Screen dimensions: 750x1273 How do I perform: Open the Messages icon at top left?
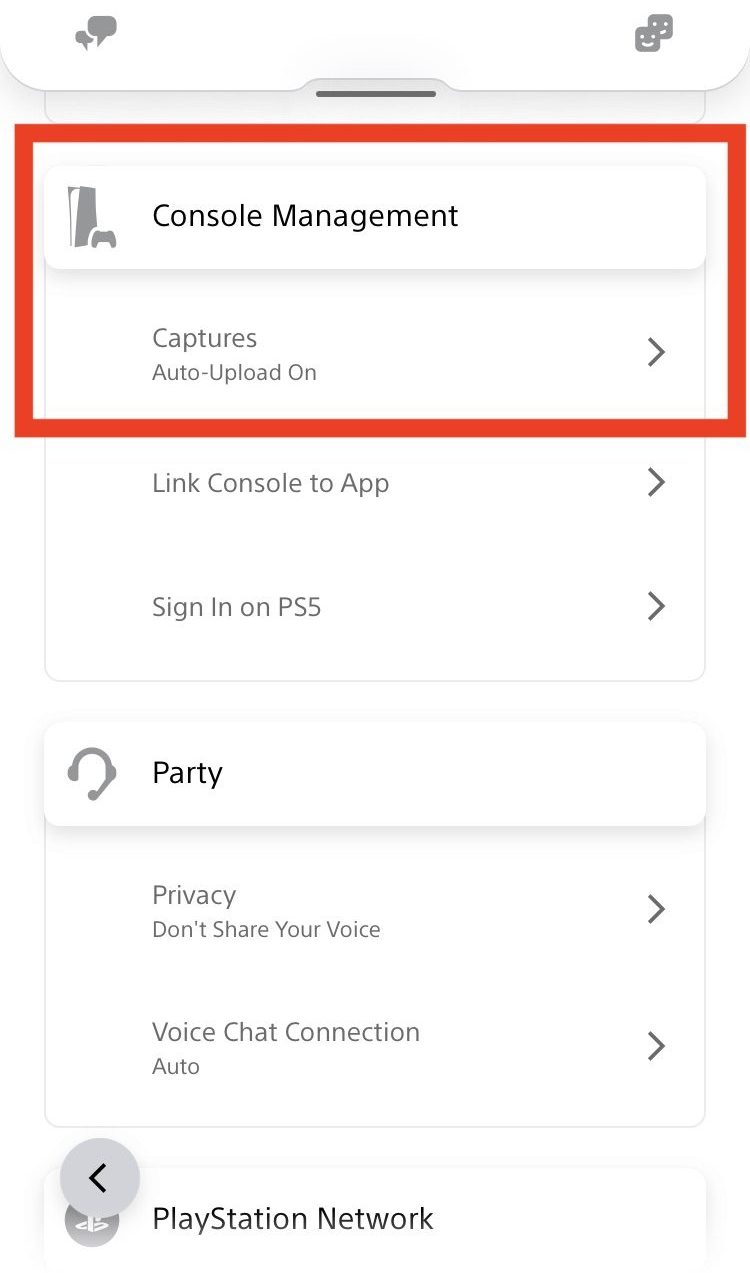coord(95,31)
